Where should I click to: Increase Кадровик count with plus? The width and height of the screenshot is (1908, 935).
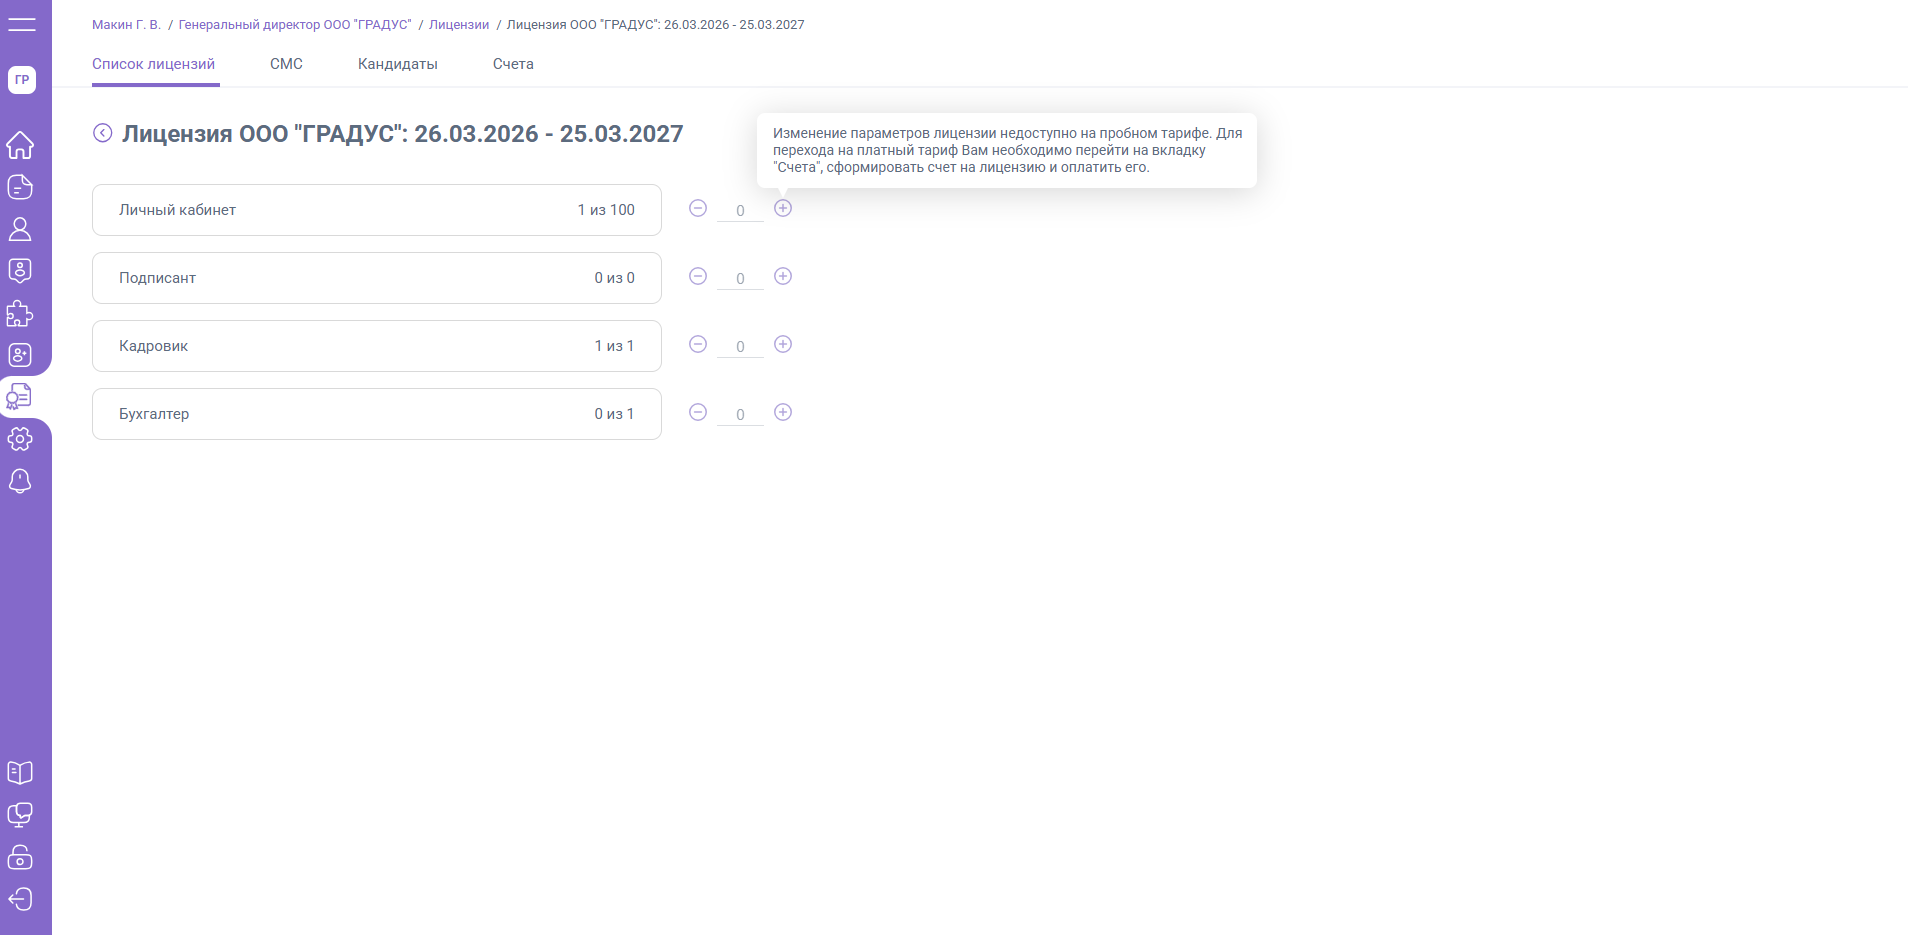click(x=783, y=344)
